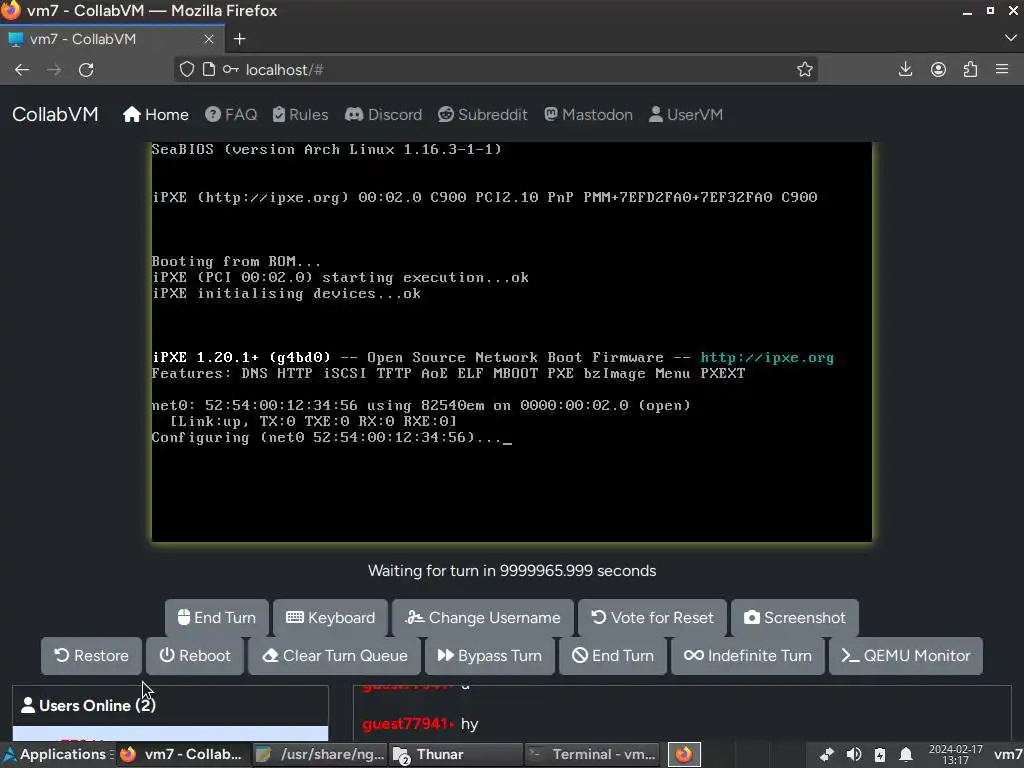Click the Users Online (2) header

pos(170,705)
